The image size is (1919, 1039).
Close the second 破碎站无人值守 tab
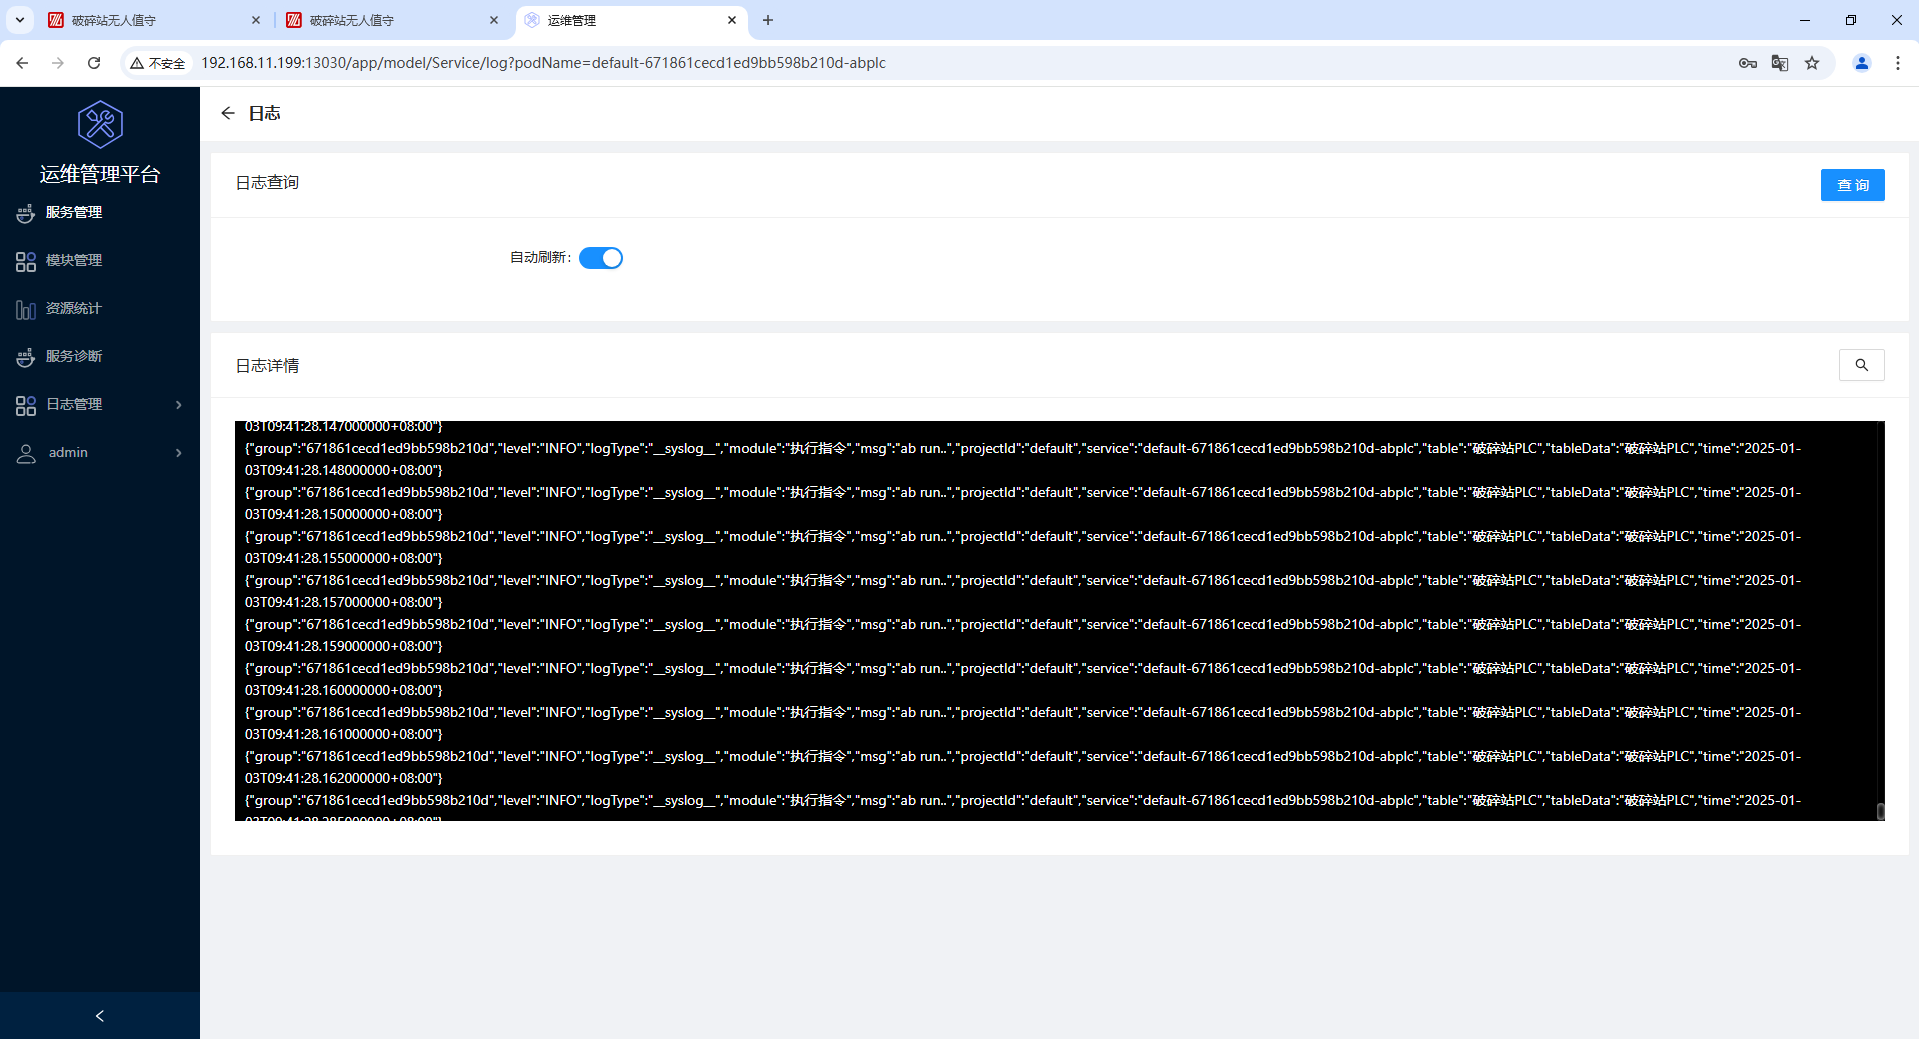(494, 20)
